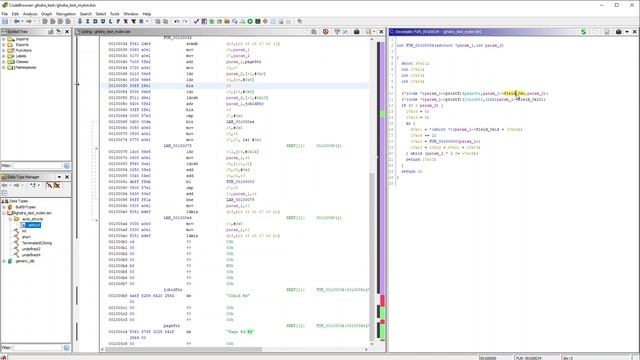Viewport: 640px width, 360px height.
Task: Click the crossed-out filter icon in Data Type Manager
Action: tap(57, 185)
